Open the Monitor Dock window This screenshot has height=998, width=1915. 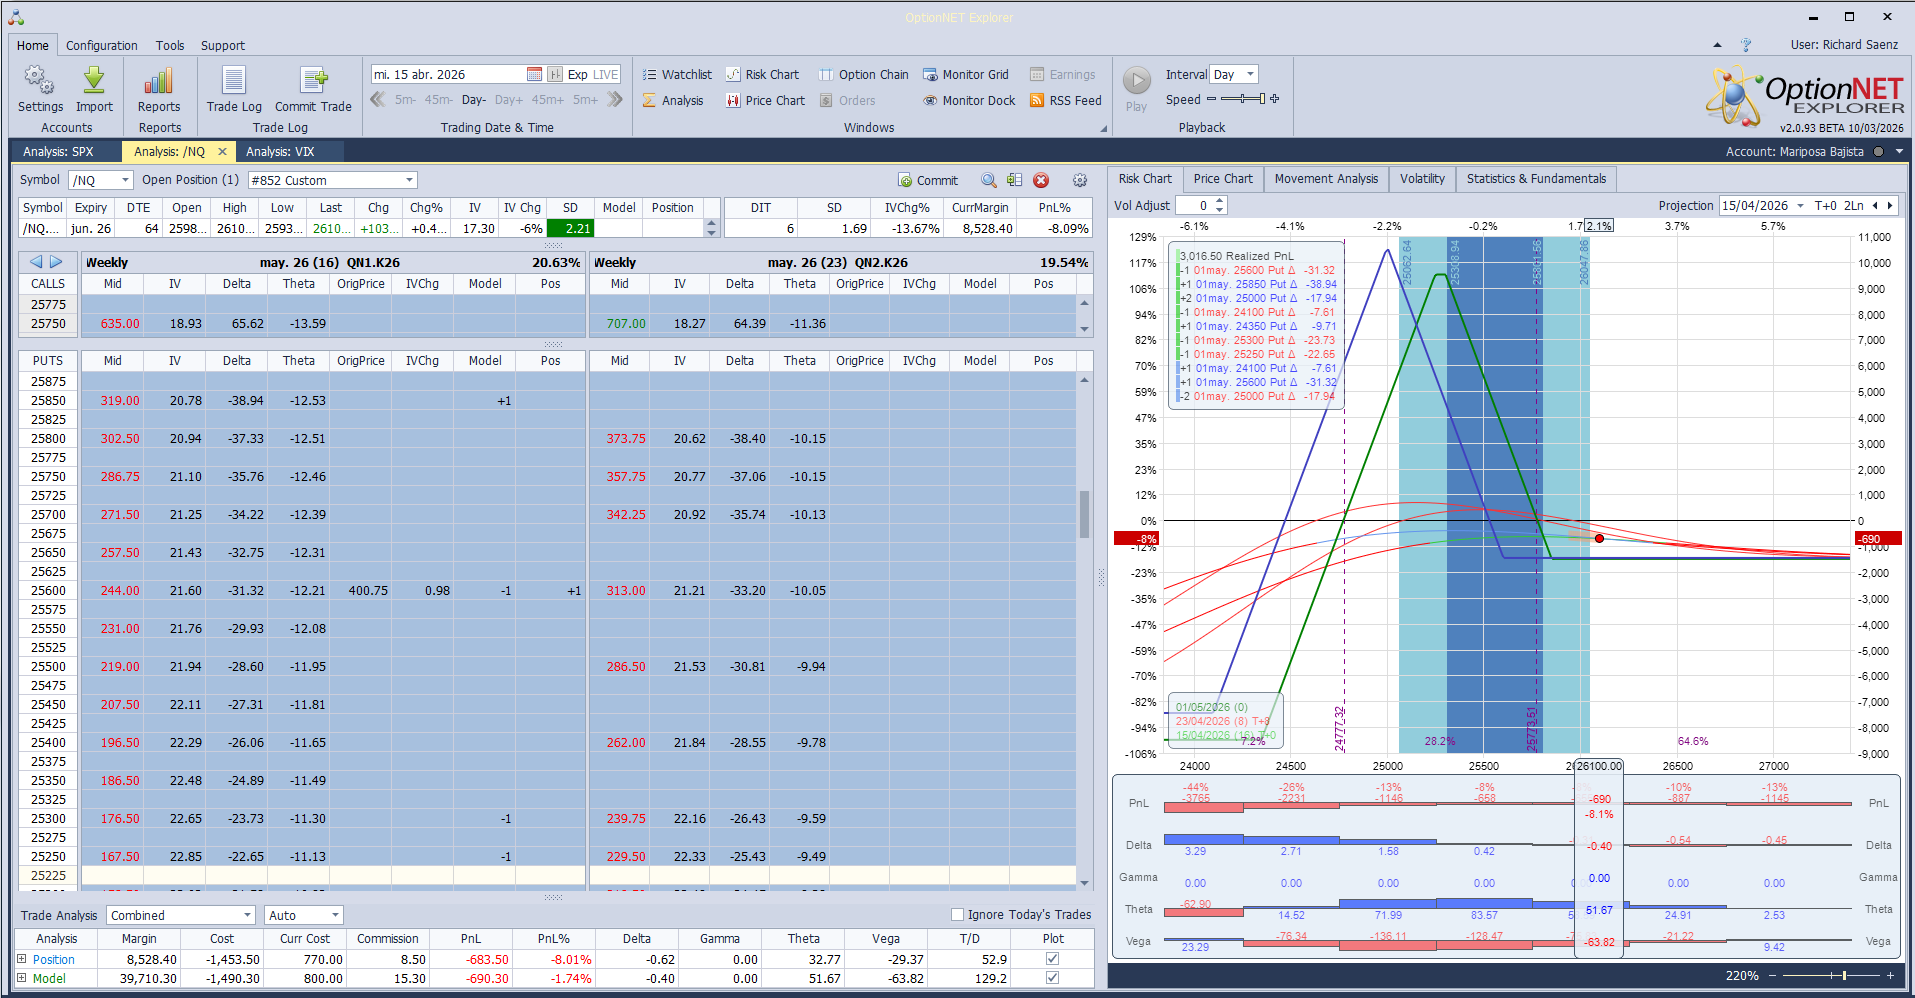tap(969, 100)
